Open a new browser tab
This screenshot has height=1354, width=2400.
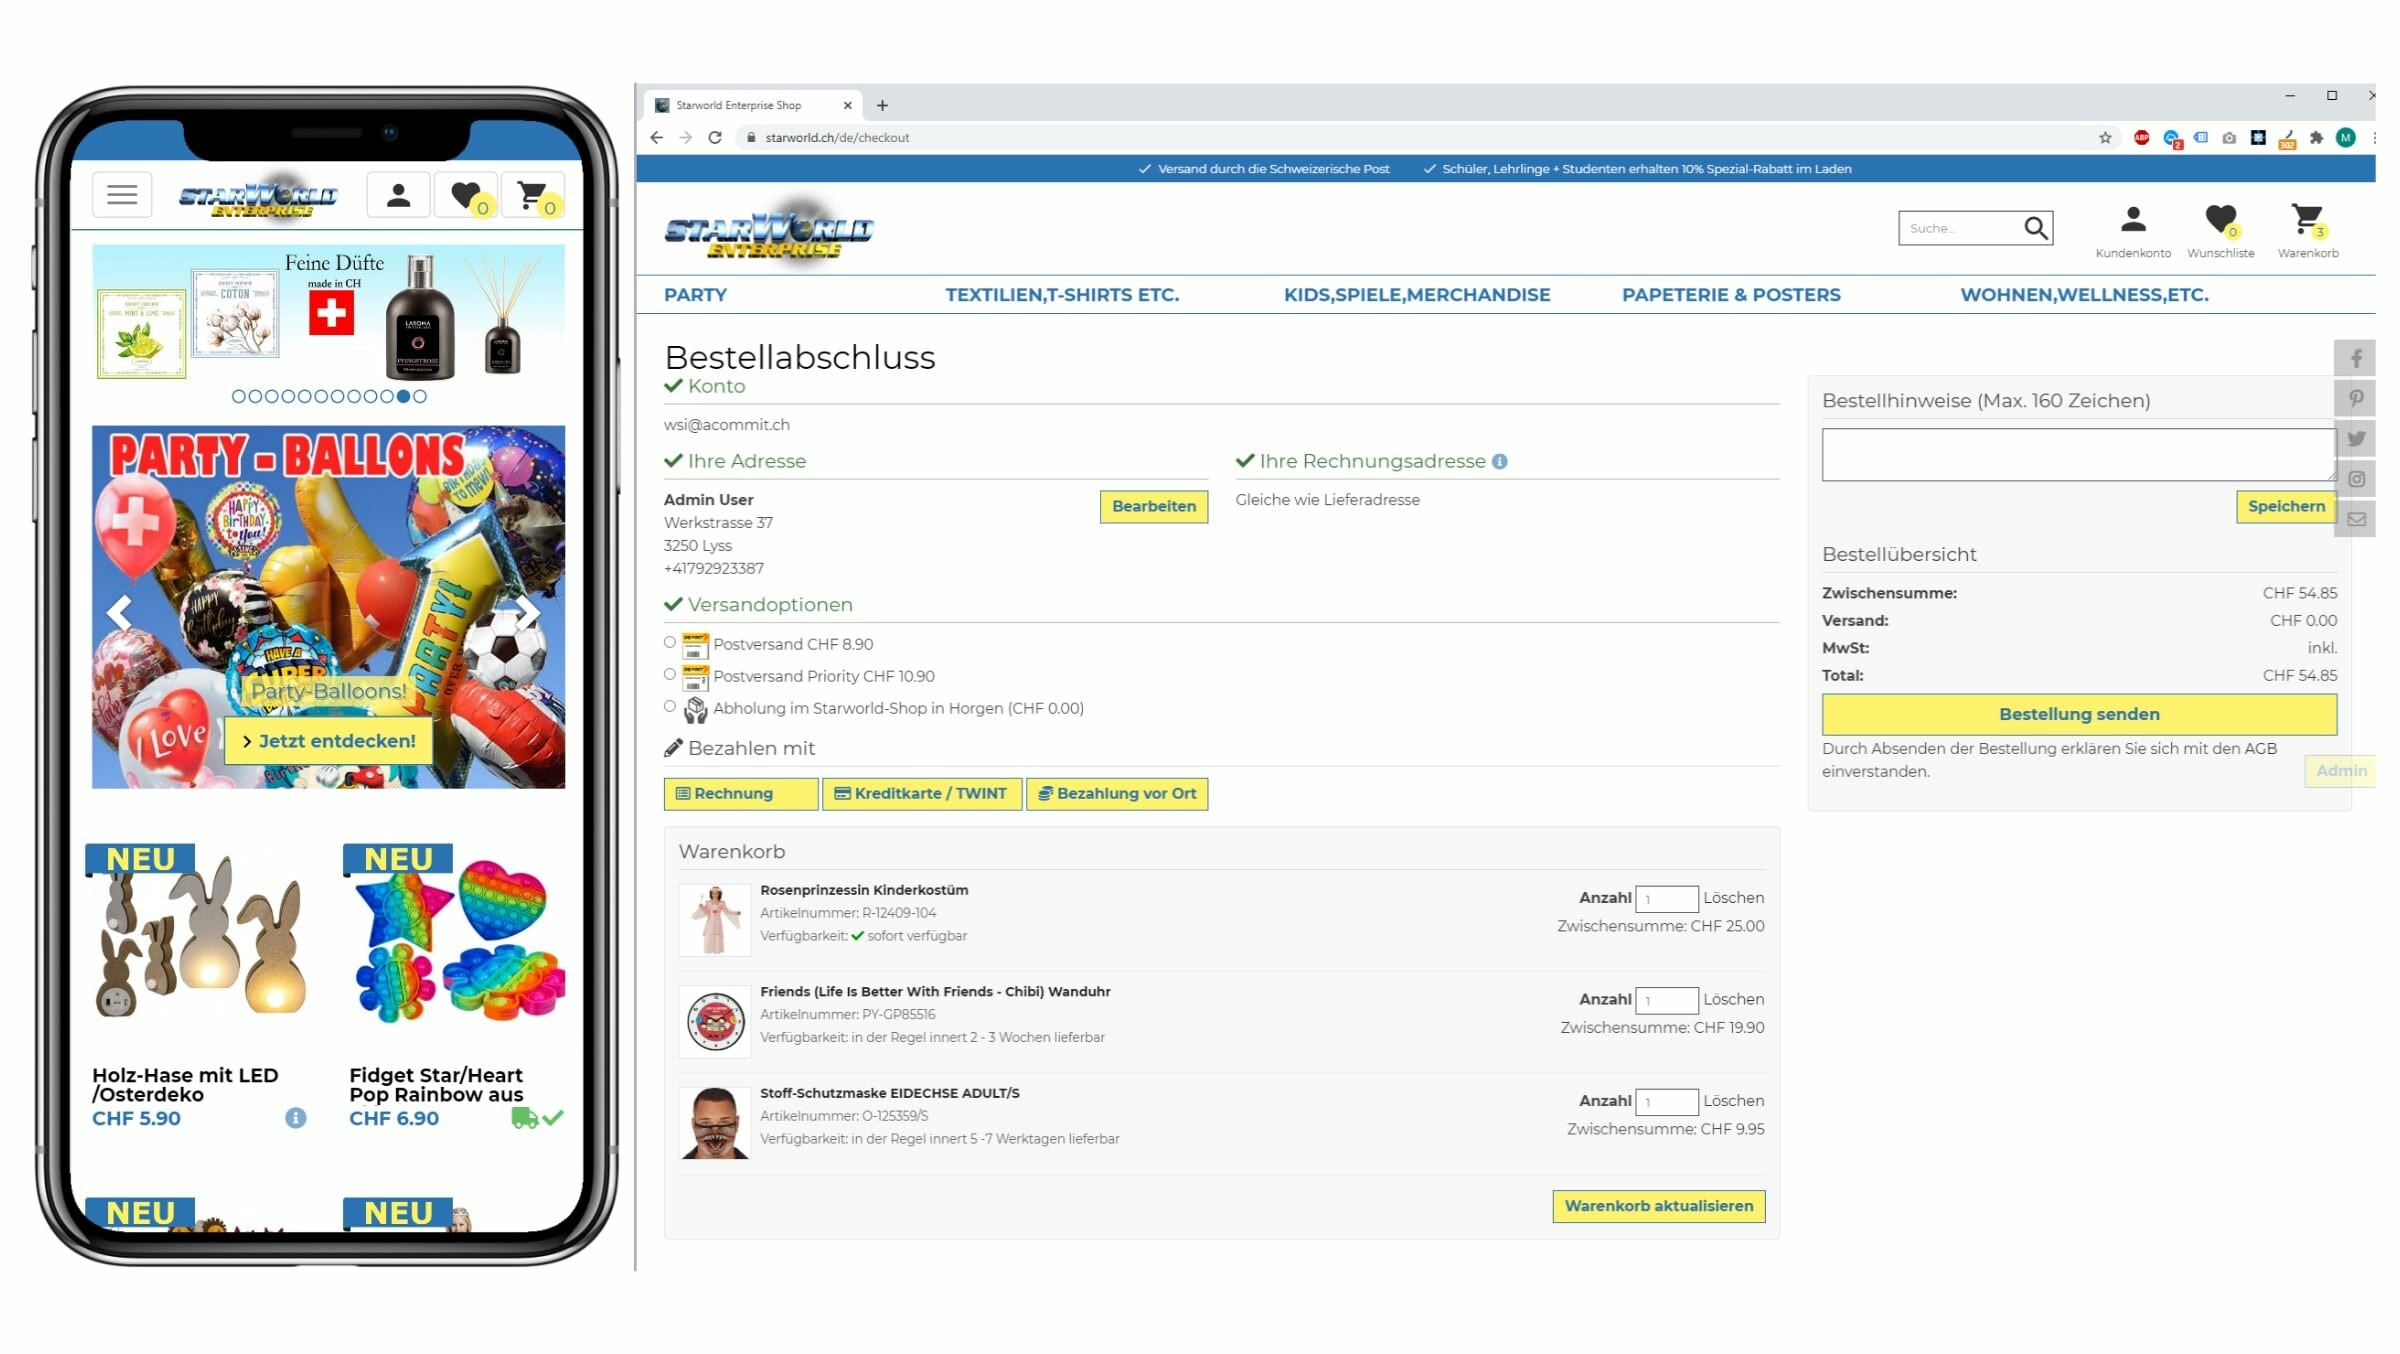[882, 105]
